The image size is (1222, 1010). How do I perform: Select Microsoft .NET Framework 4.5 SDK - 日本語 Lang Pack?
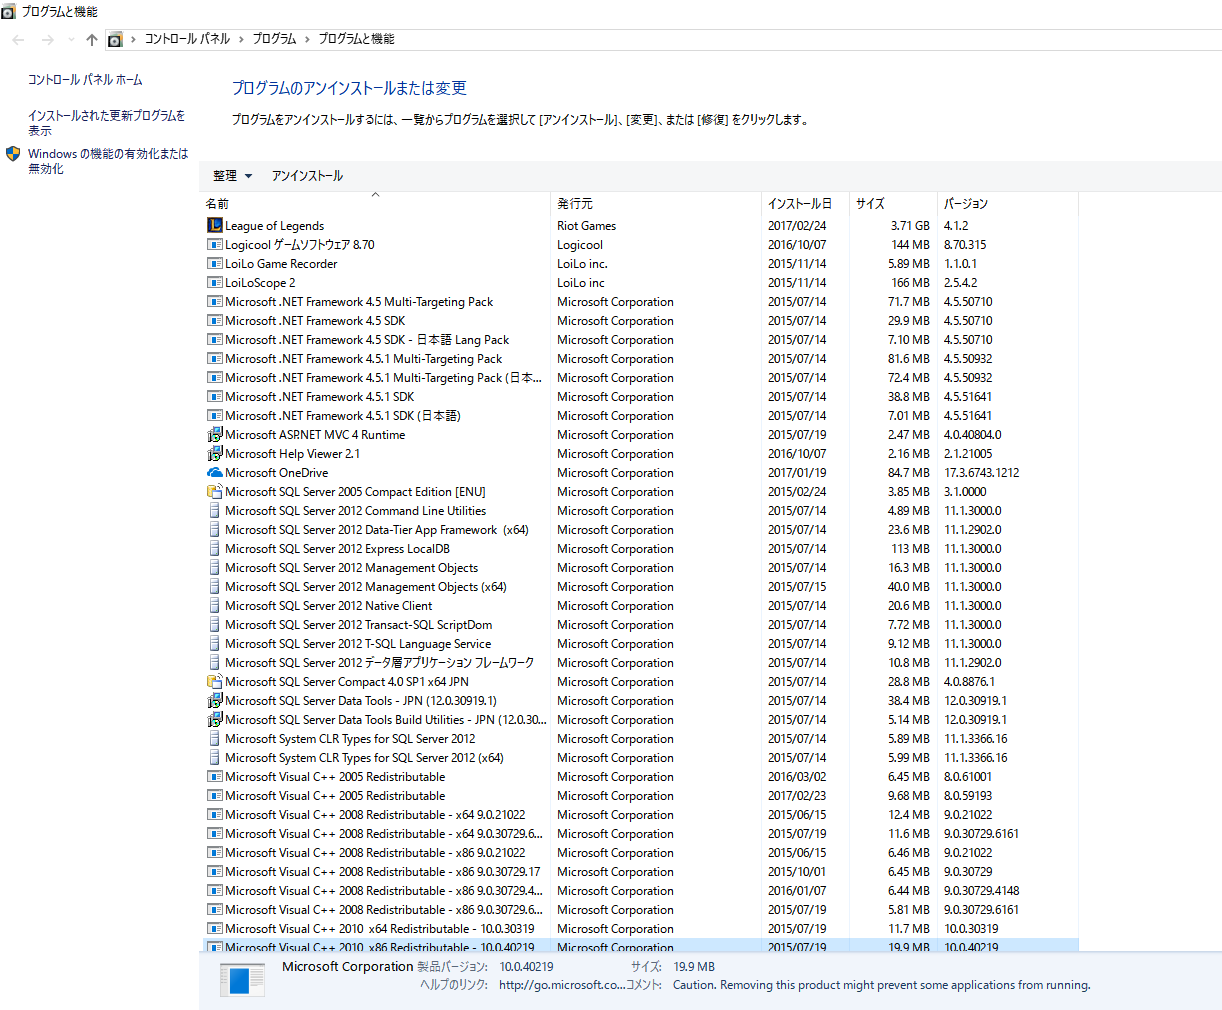tap(640, 339)
